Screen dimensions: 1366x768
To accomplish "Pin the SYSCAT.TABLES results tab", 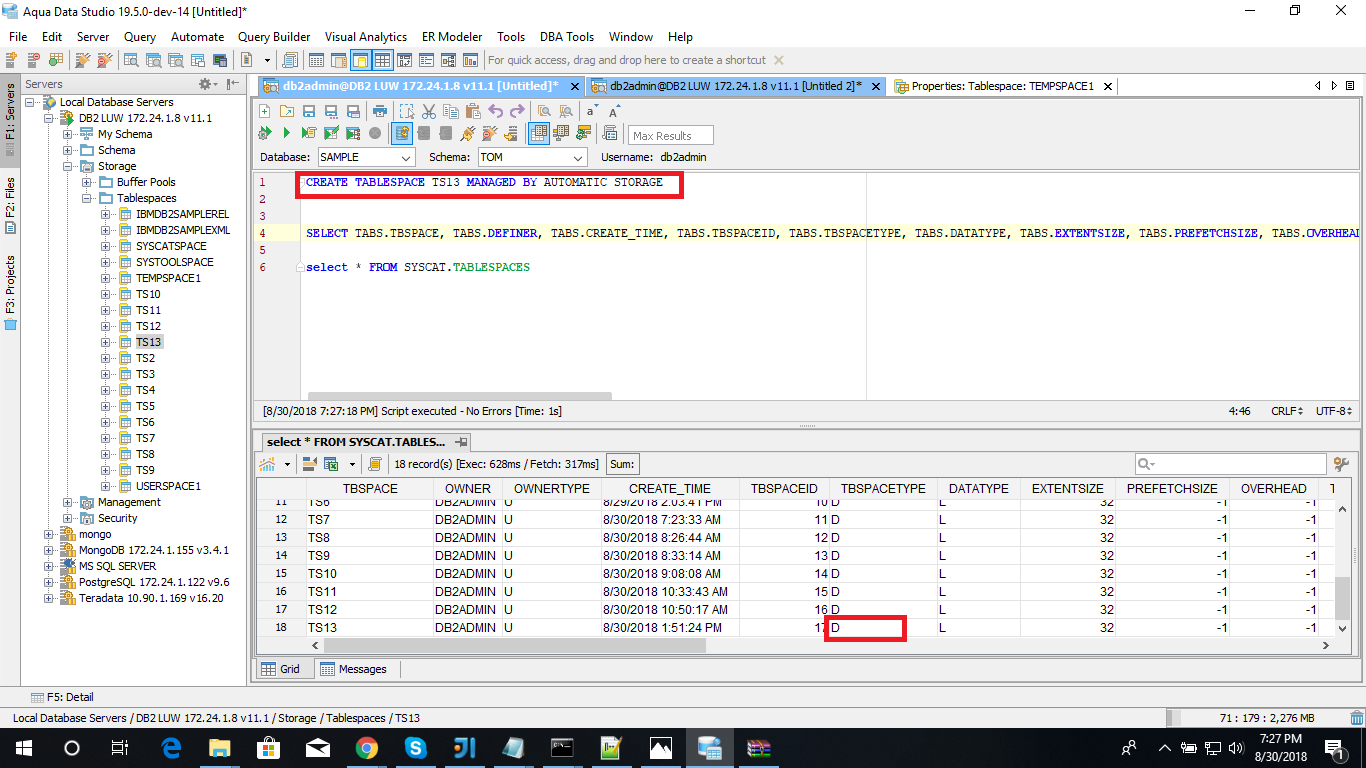I will click(461, 442).
